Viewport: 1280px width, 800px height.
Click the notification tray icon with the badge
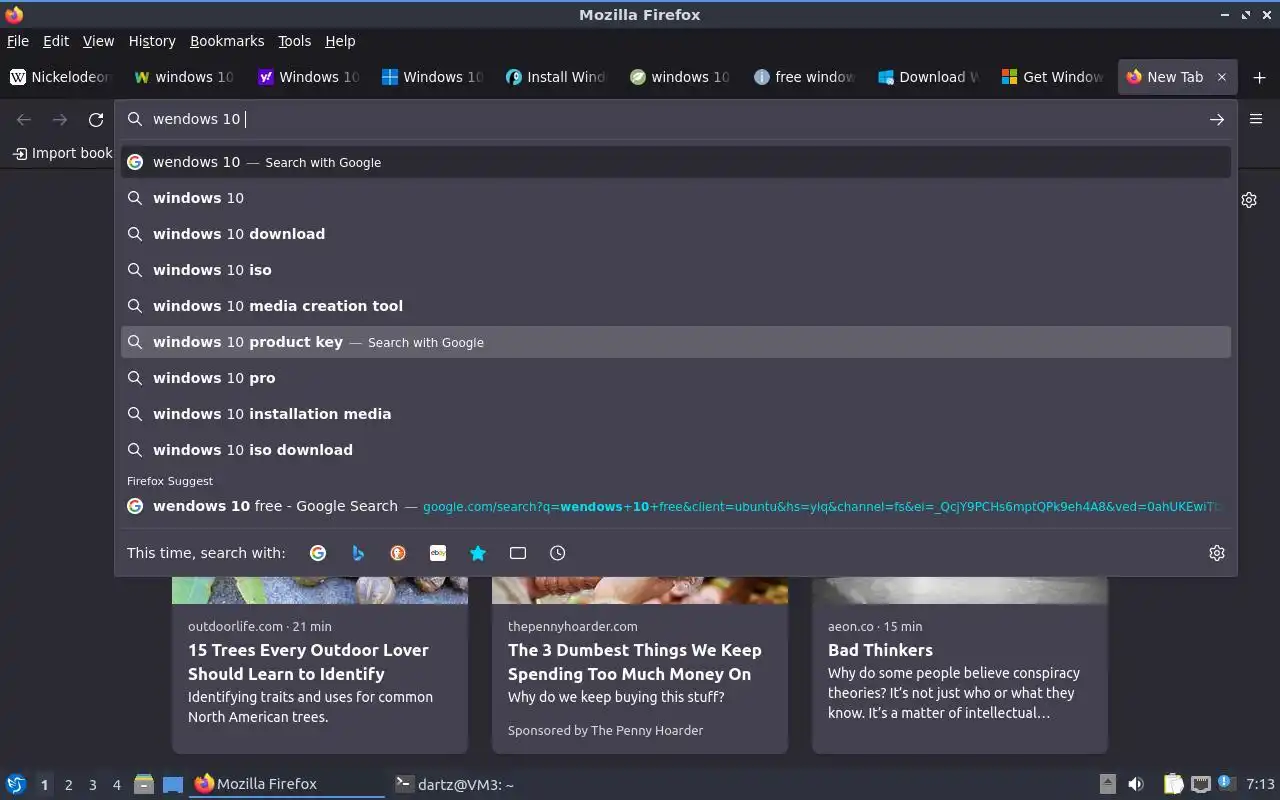click(x=1227, y=783)
